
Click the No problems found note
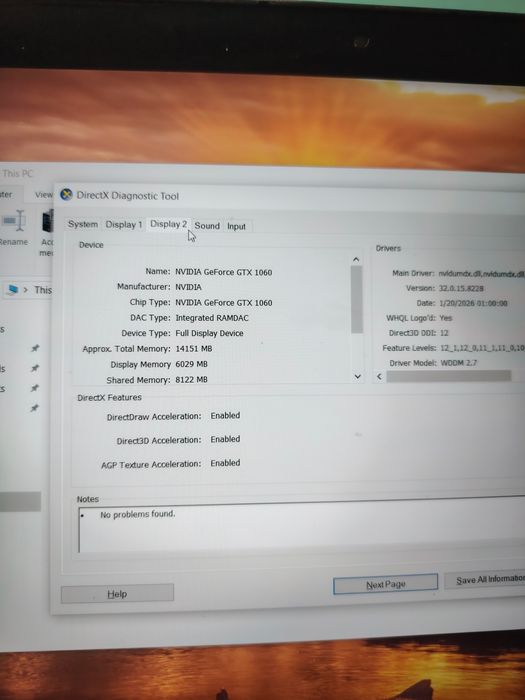click(138, 514)
